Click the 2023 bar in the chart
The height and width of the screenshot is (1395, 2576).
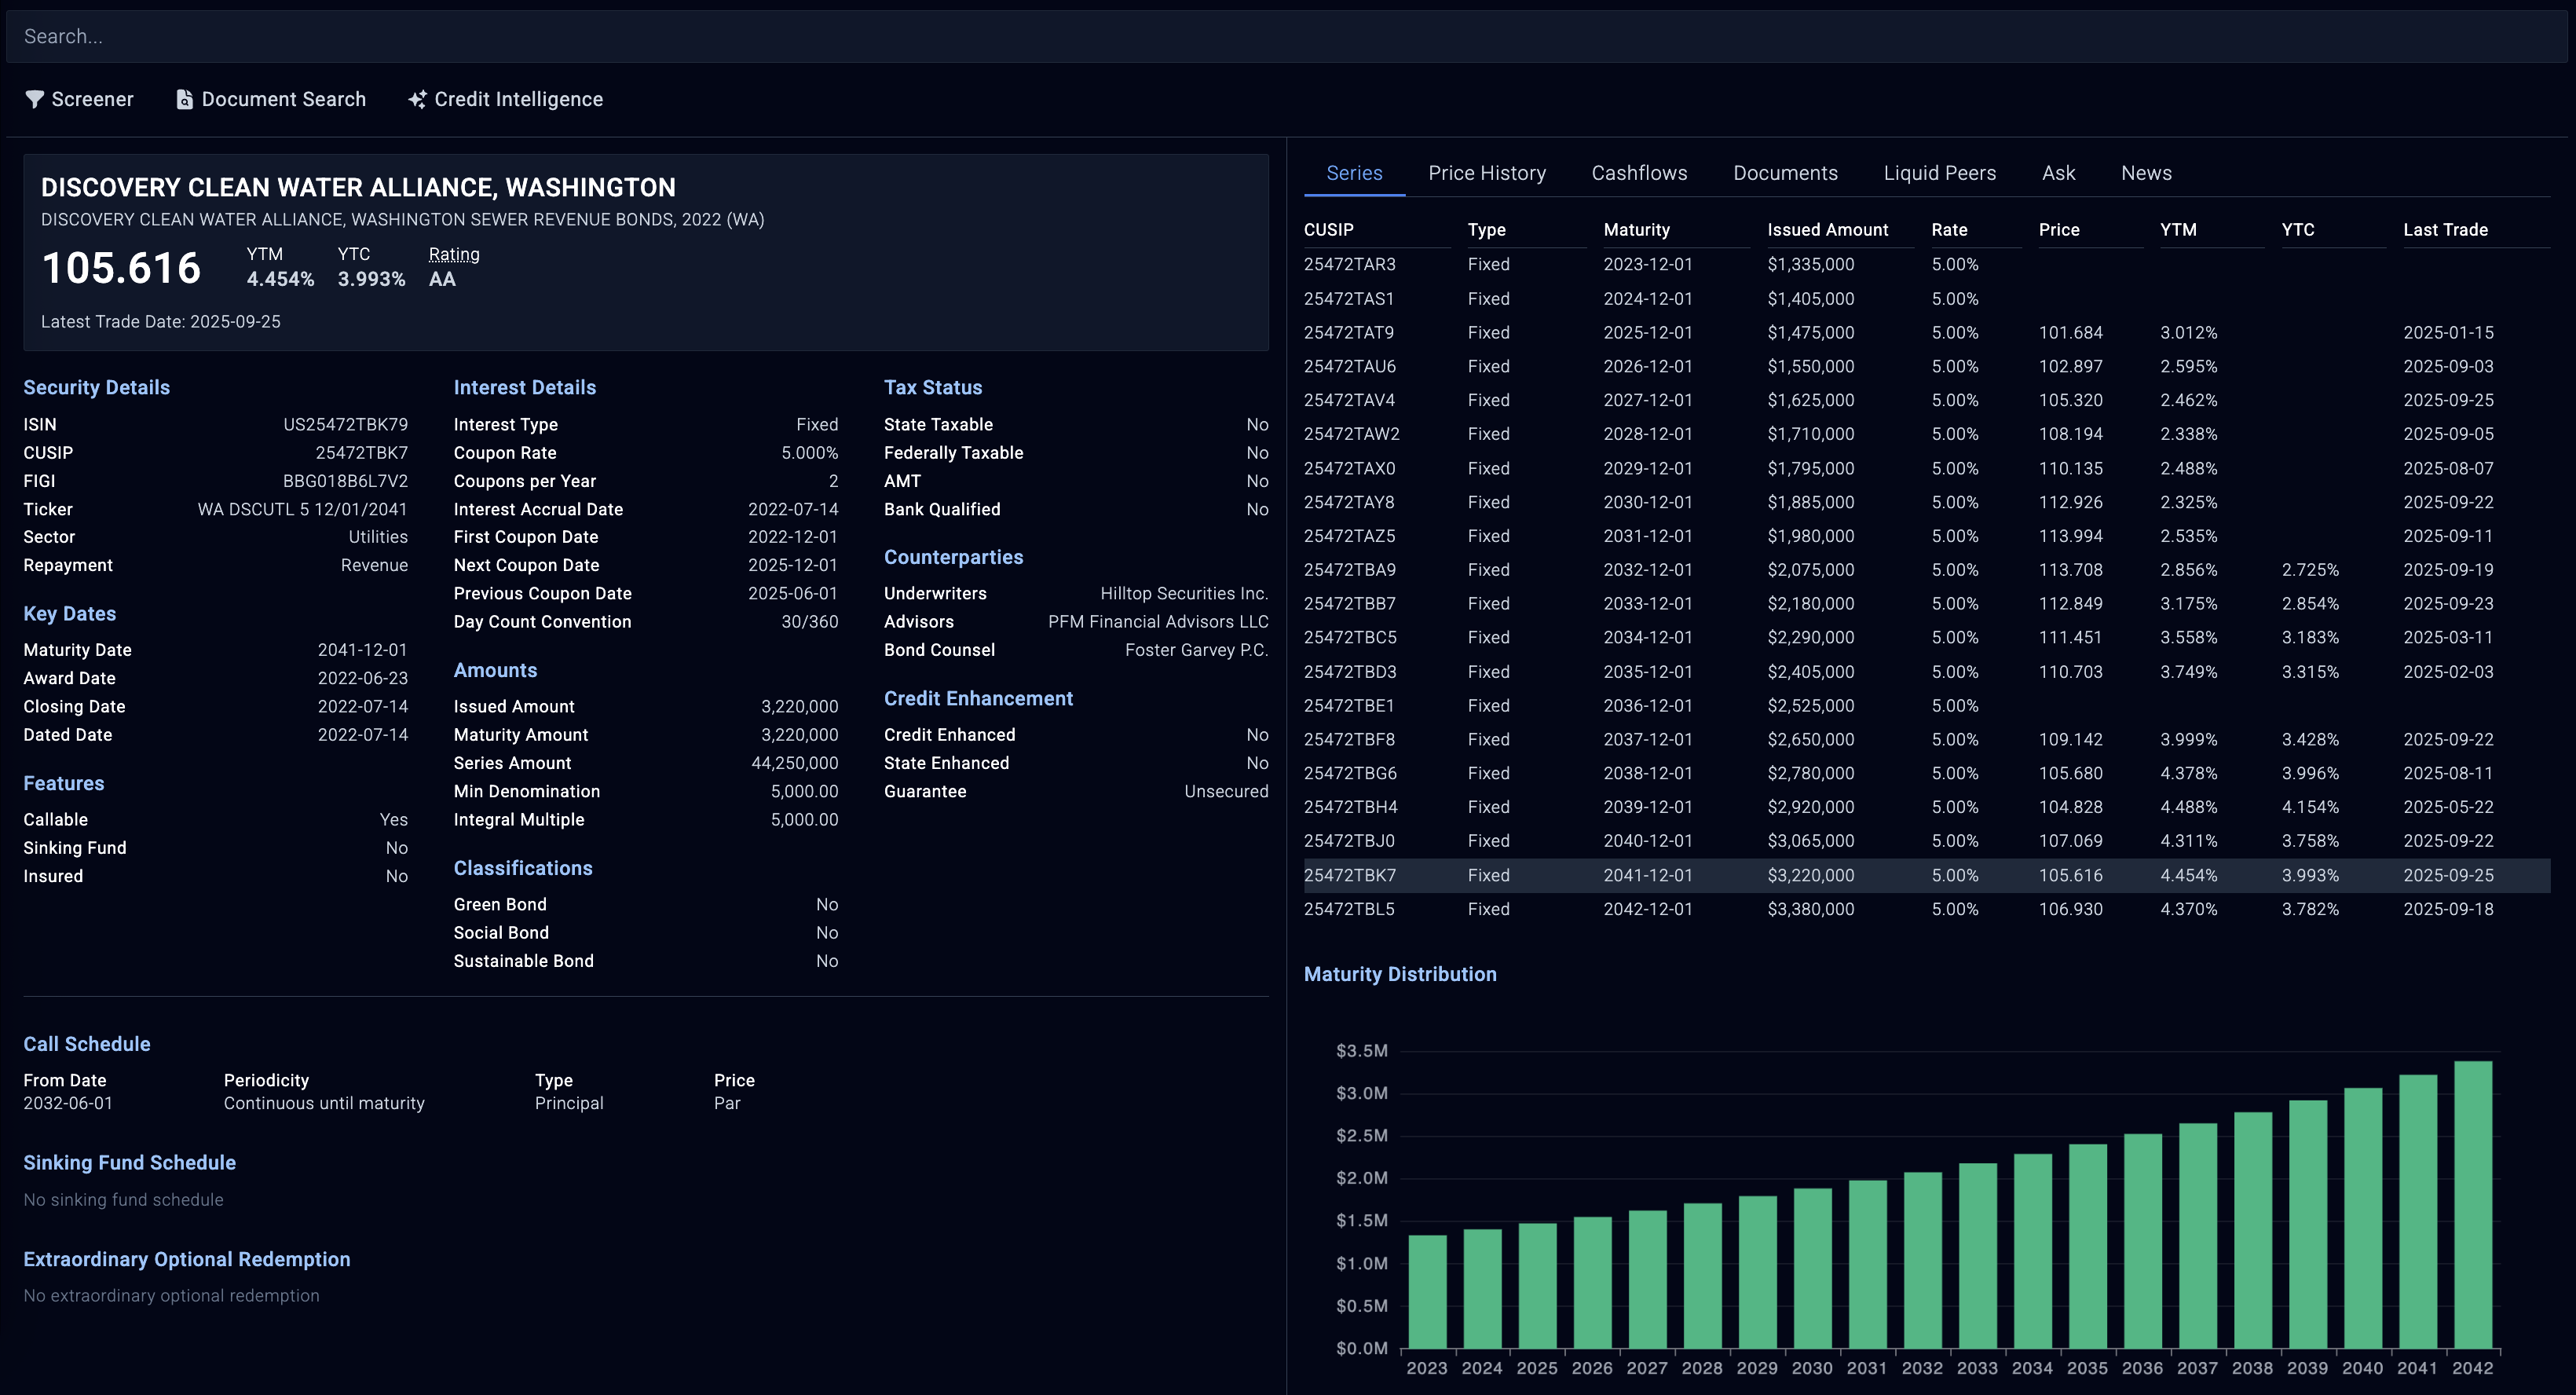tap(1426, 1291)
